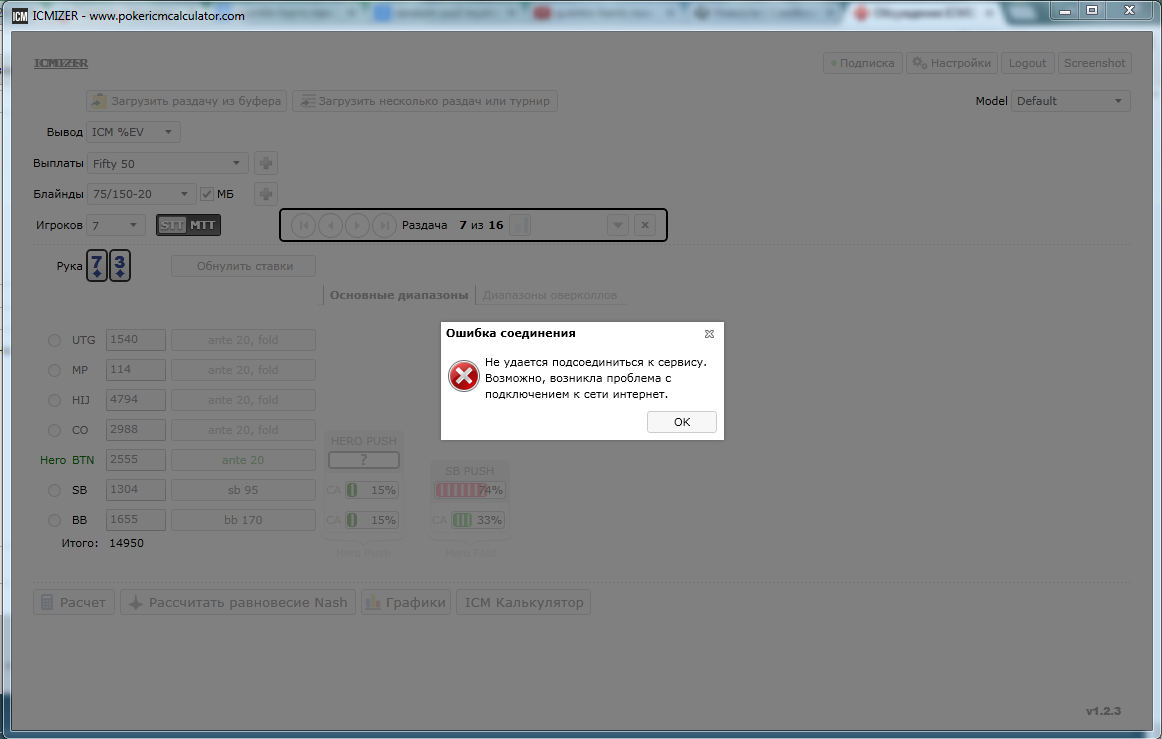Open the Model Default dropdown
The height and width of the screenshot is (739, 1162).
(x=1070, y=101)
